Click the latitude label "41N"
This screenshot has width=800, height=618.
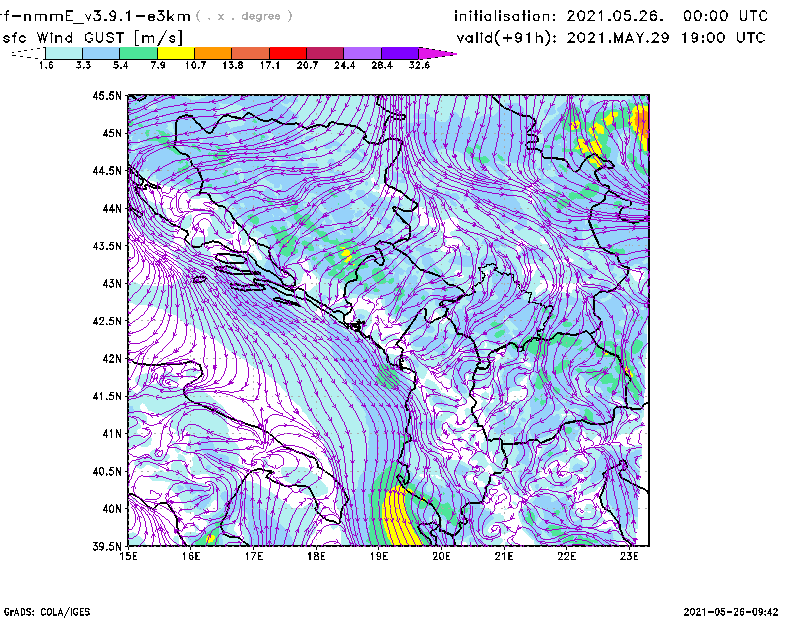112,434
